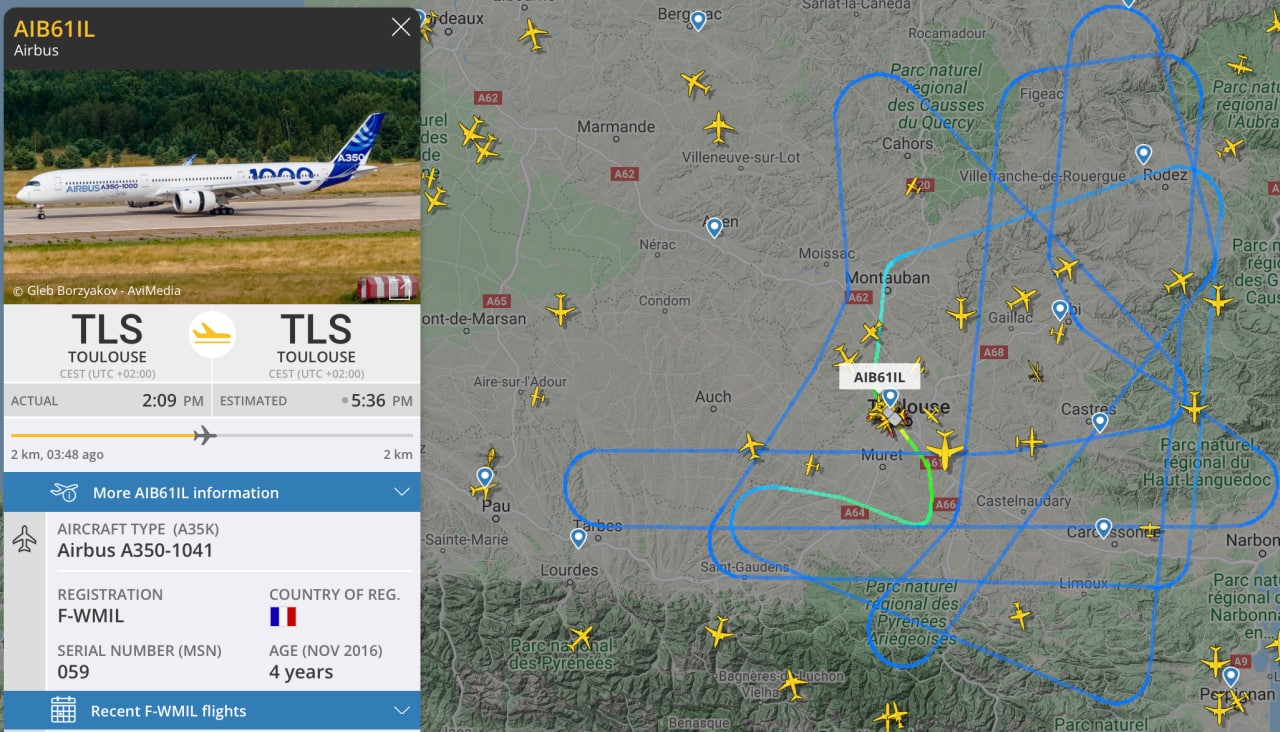The height and width of the screenshot is (732, 1280).
Task: Click the yellow plane near Villeneuve-sur-Lot
Action: pos(718,127)
